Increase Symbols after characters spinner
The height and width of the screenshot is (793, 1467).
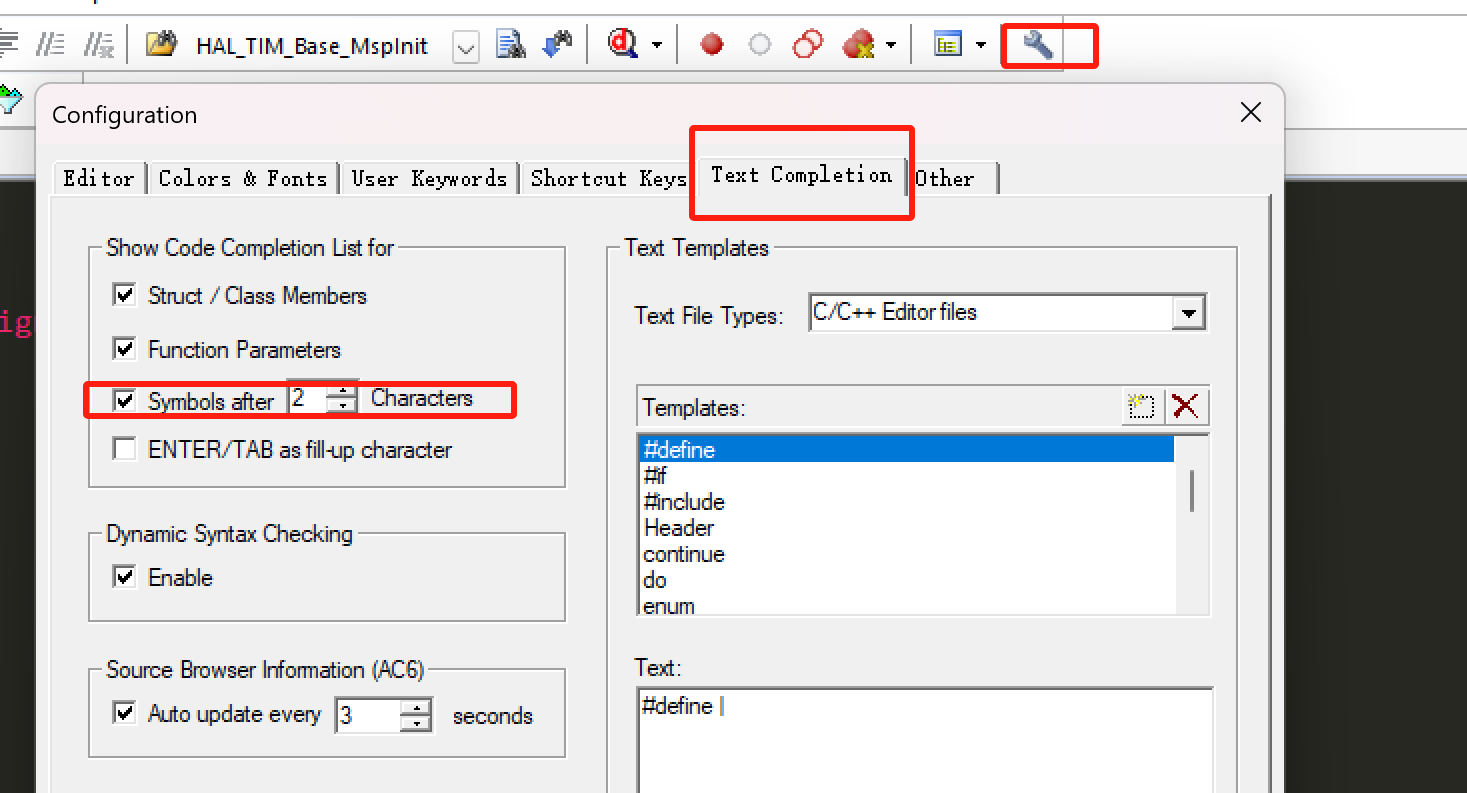[x=342, y=392]
